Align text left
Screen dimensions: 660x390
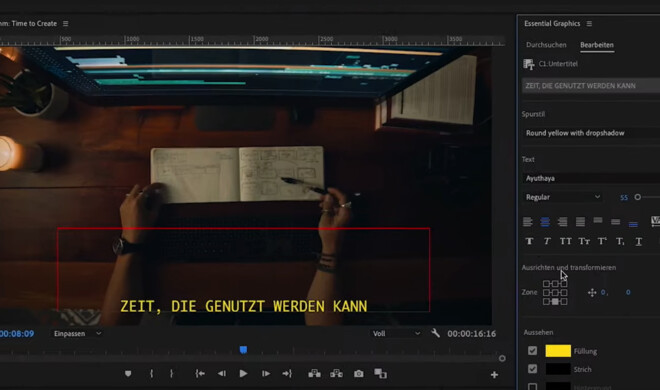pyautogui.click(x=527, y=222)
